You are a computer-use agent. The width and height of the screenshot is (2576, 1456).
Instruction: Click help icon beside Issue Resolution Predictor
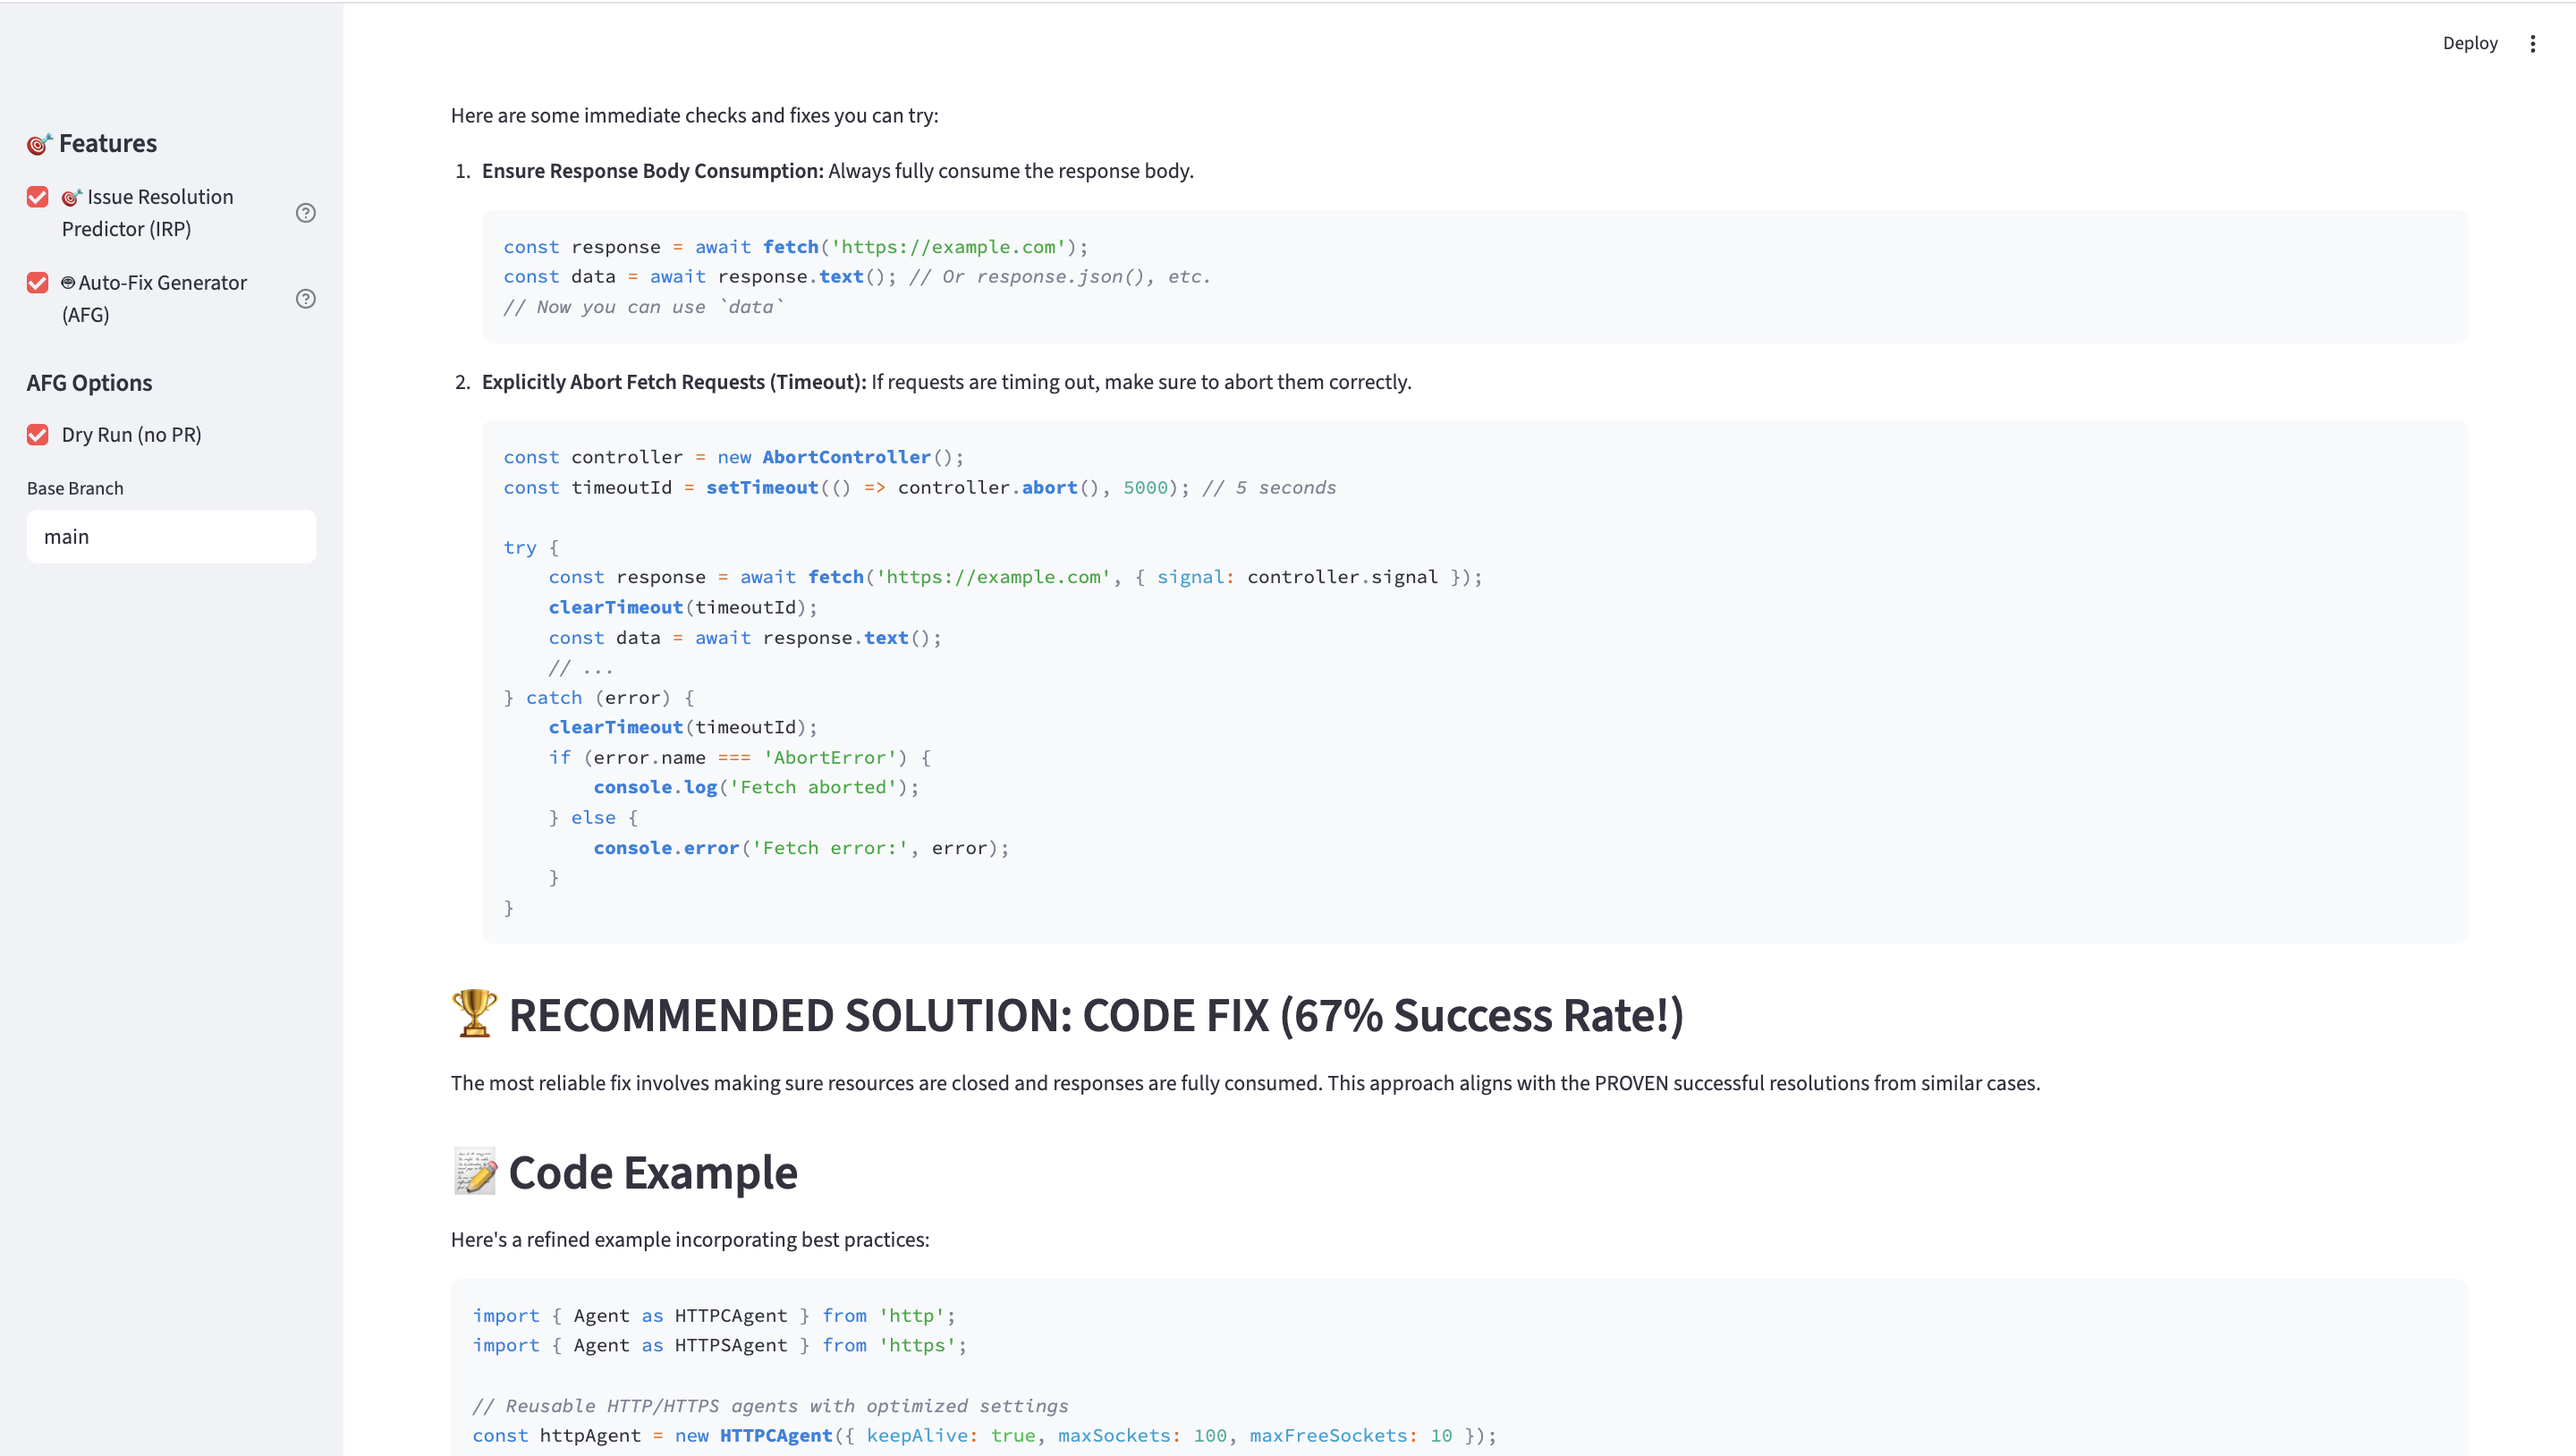306,213
